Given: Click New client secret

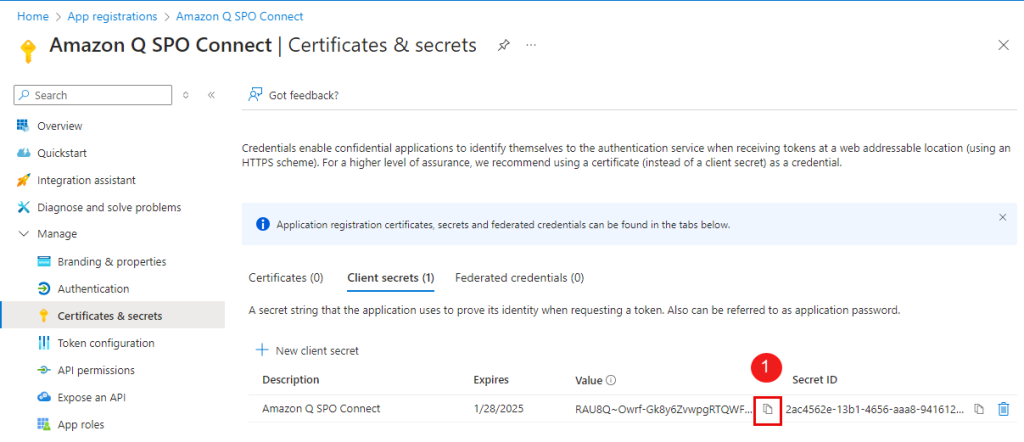Looking at the screenshot, I should tap(307, 351).
